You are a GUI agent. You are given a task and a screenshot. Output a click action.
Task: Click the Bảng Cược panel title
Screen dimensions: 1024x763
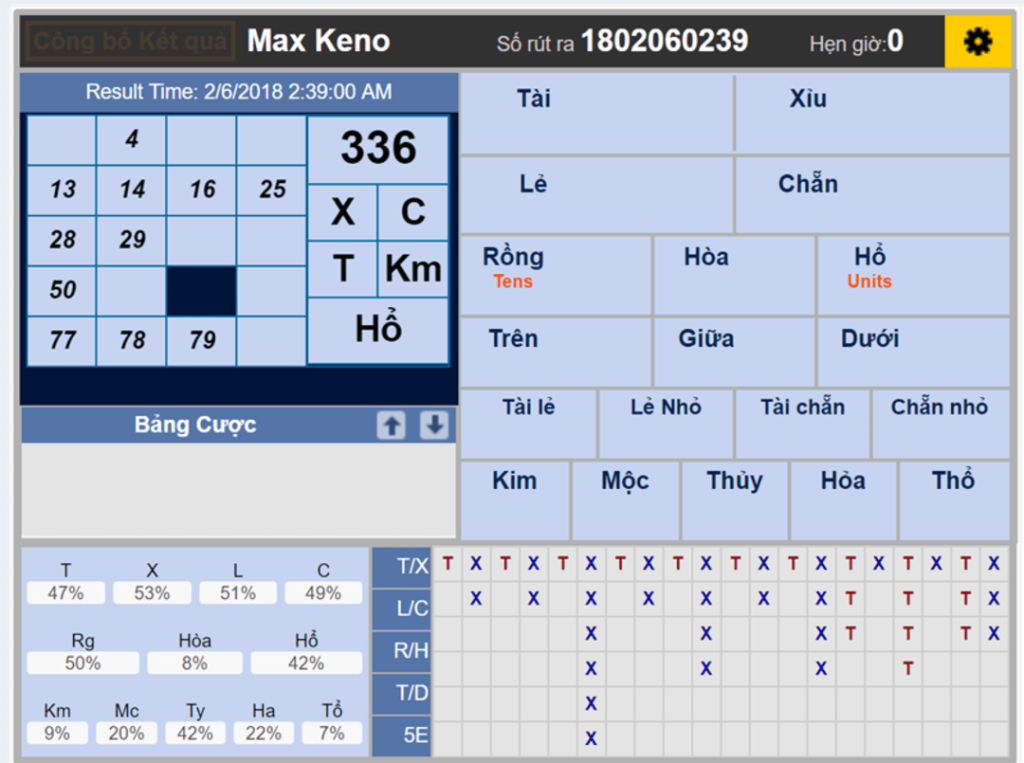(195, 425)
